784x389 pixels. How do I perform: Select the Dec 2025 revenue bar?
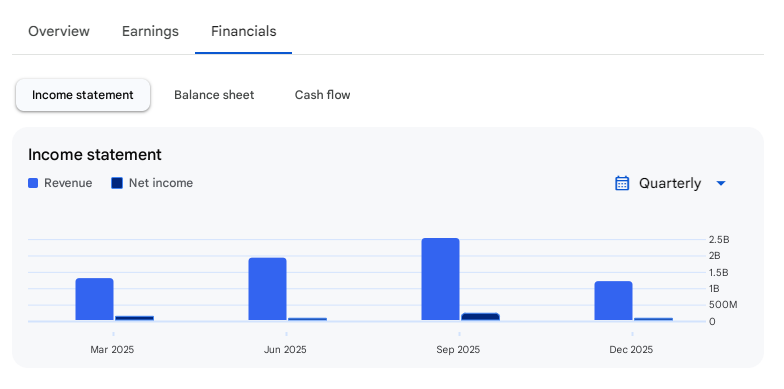[614, 301]
